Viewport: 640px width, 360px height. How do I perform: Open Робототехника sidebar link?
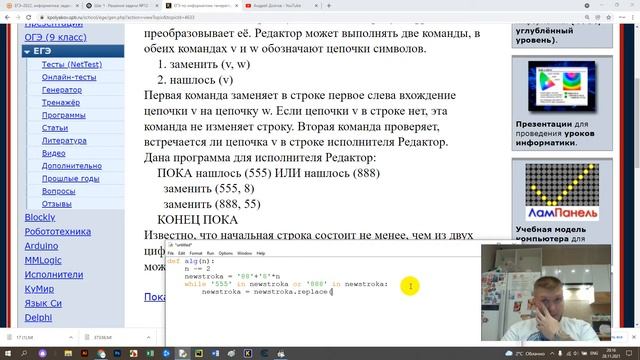(x=58, y=231)
